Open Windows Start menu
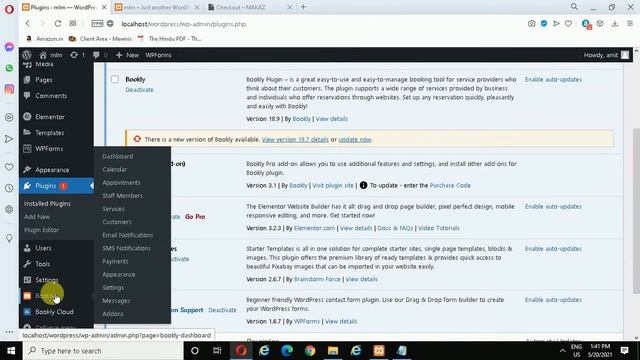Image resolution: width=640 pixels, height=360 pixels. pos(11,351)
